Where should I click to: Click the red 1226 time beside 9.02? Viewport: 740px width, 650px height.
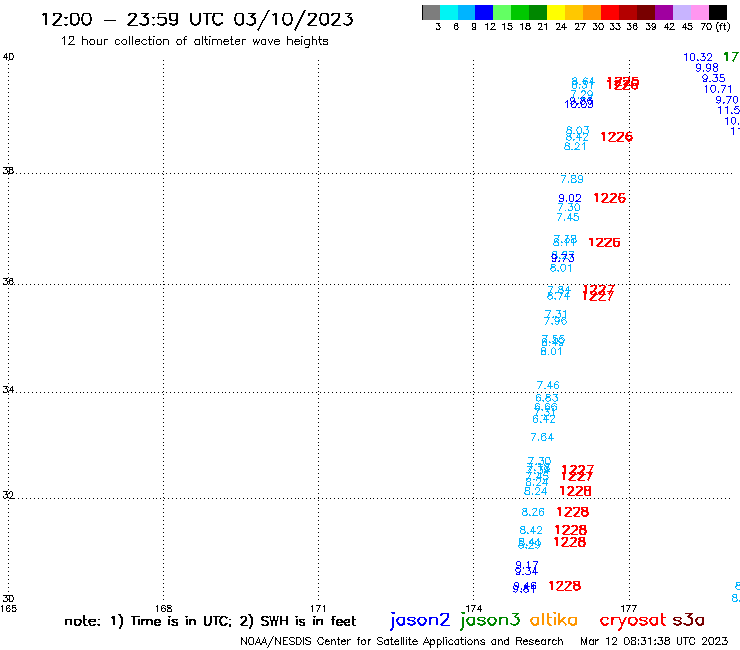(x=609, y=198)
